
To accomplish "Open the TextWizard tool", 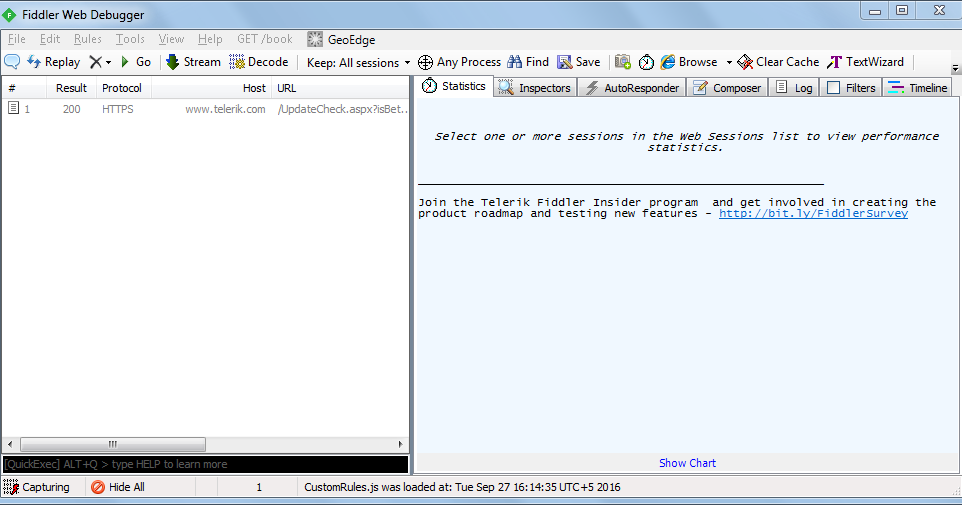I will 866,62.
